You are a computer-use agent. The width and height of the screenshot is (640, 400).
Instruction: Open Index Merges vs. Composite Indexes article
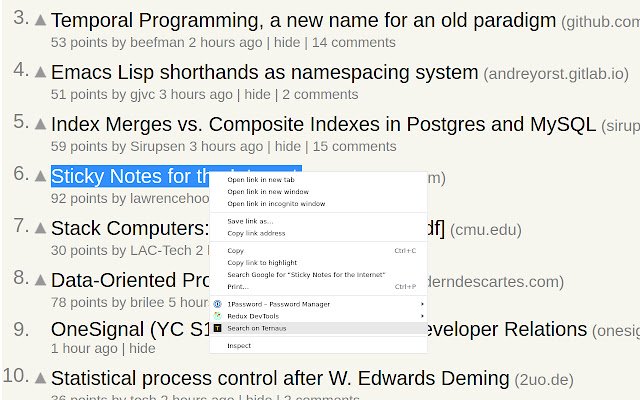tap(323, 124)
